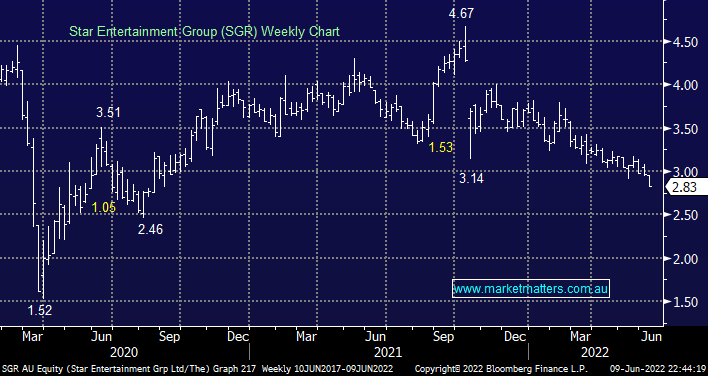Click the 2020 year label
The height and width of the screenshot is (376, 708).
click(x=124, y=352)
